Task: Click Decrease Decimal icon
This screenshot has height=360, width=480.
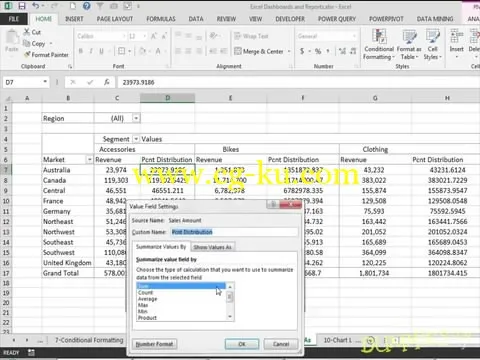Action: tap(353, 51)
